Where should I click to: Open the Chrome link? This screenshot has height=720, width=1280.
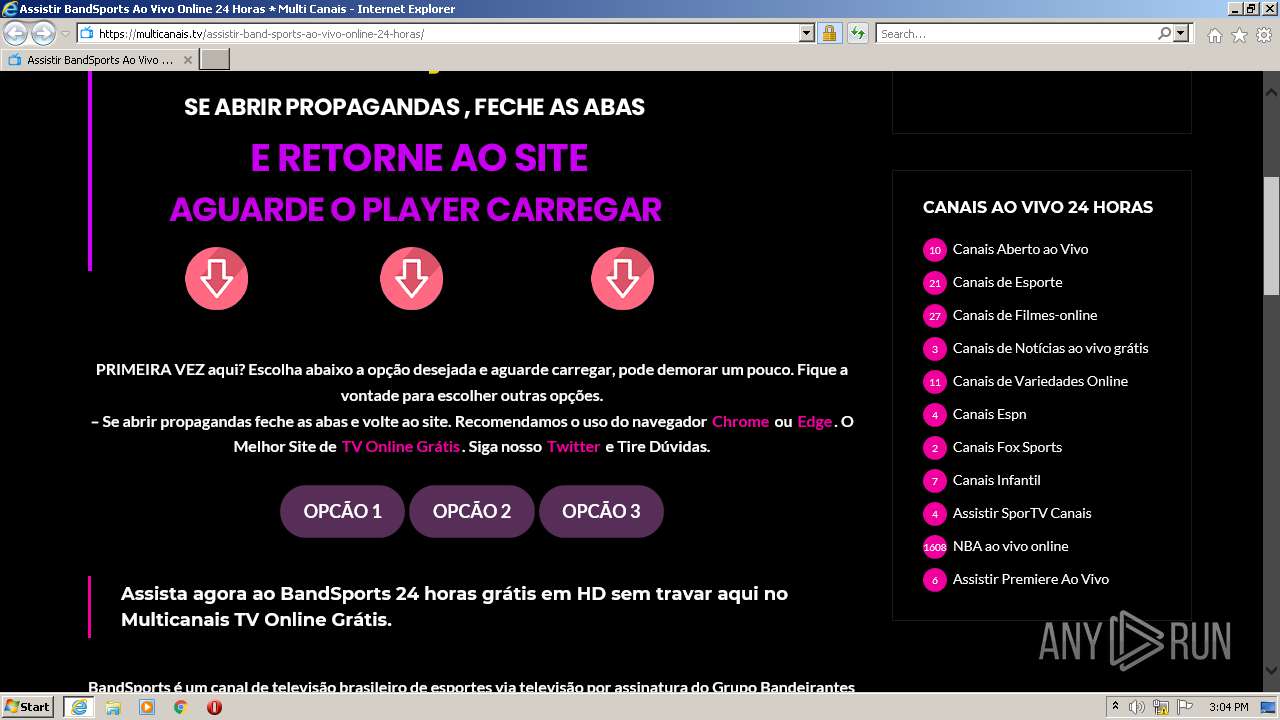[x=740, y=421]
